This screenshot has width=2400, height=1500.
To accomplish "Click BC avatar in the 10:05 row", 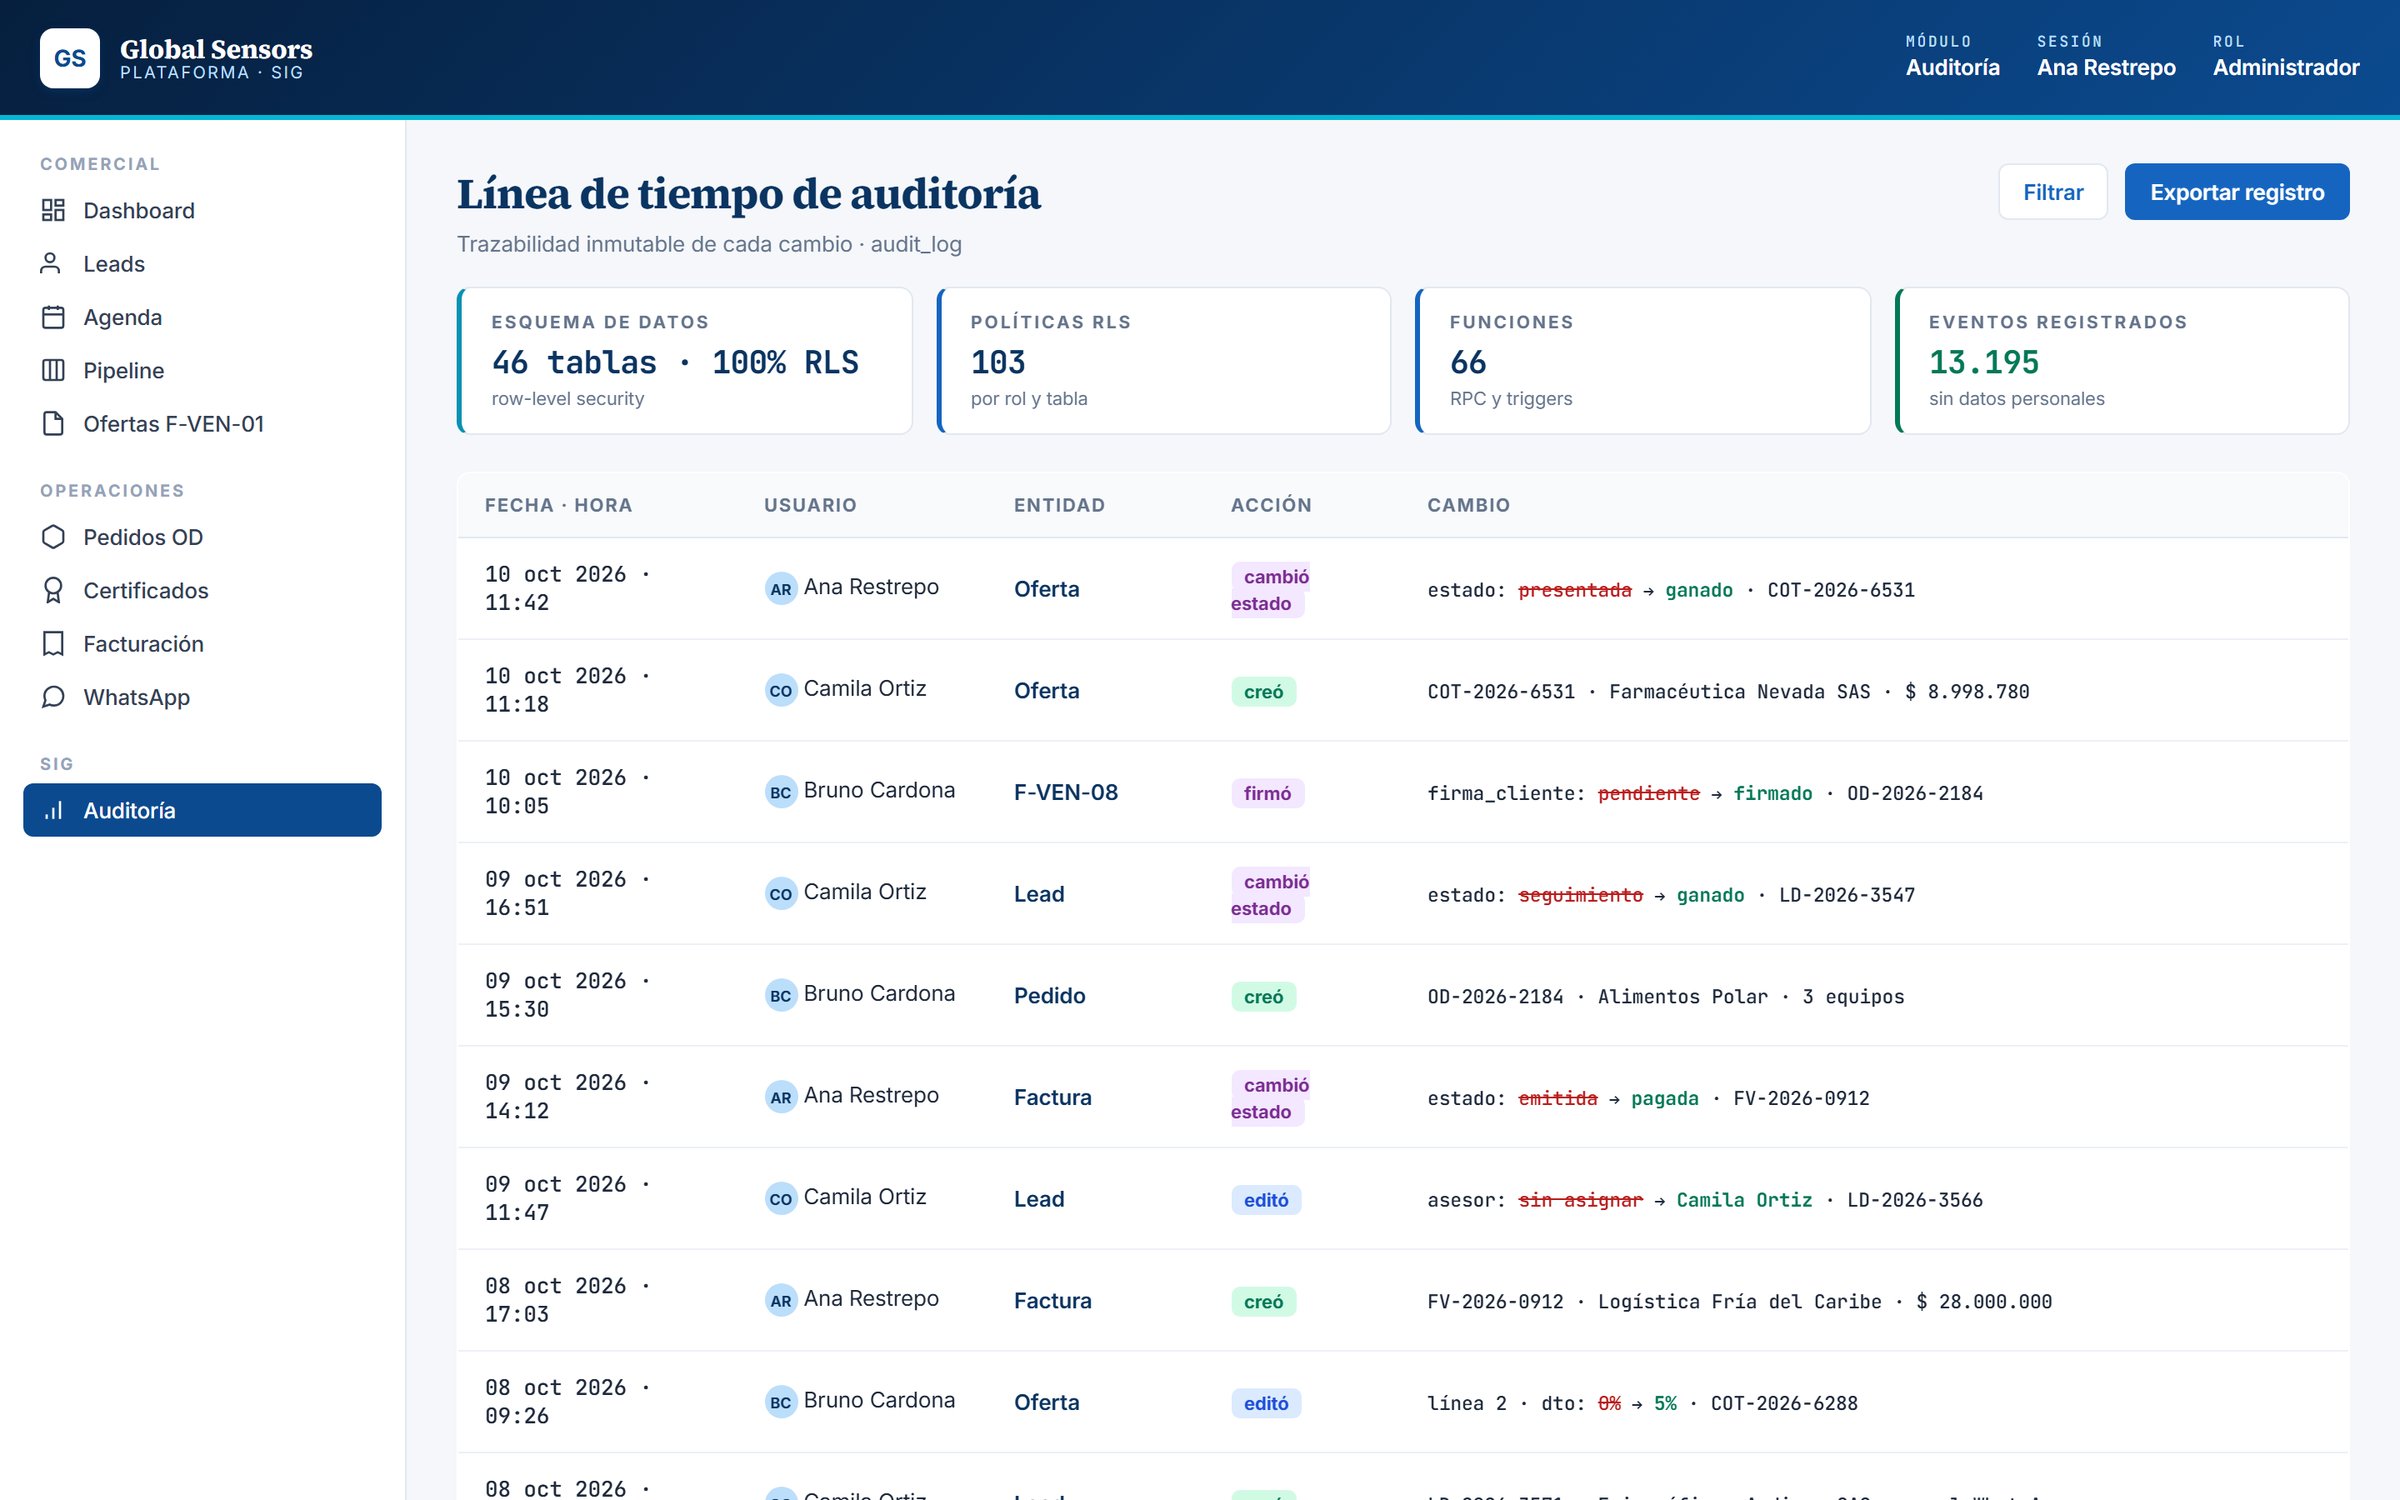I will (x=781, y=792).
